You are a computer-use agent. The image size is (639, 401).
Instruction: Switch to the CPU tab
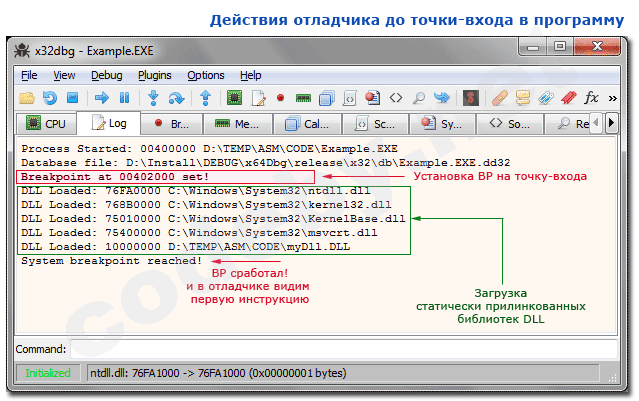[46, 123]
